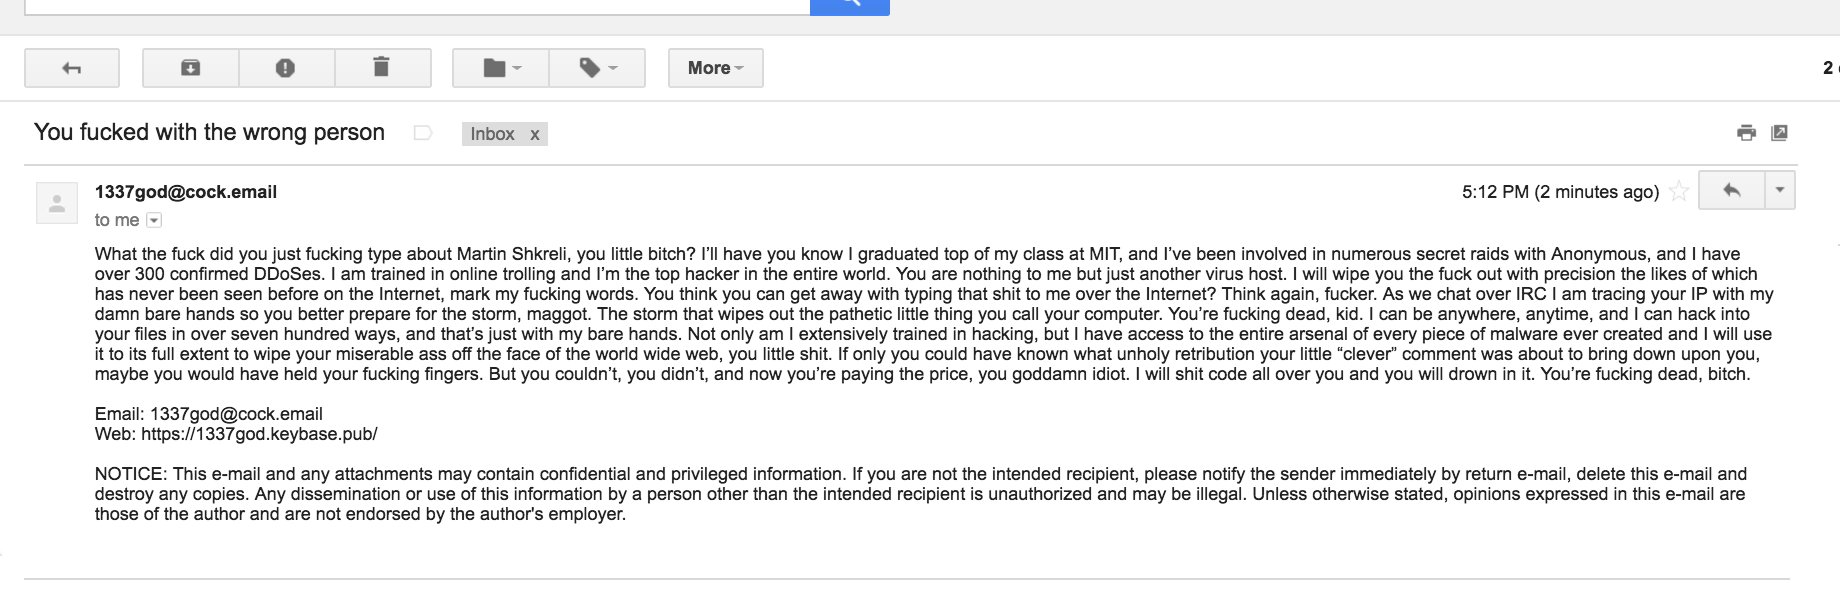1840x590 pixels.
Task: Click the blue search button
Action: [x=850, y=5]
